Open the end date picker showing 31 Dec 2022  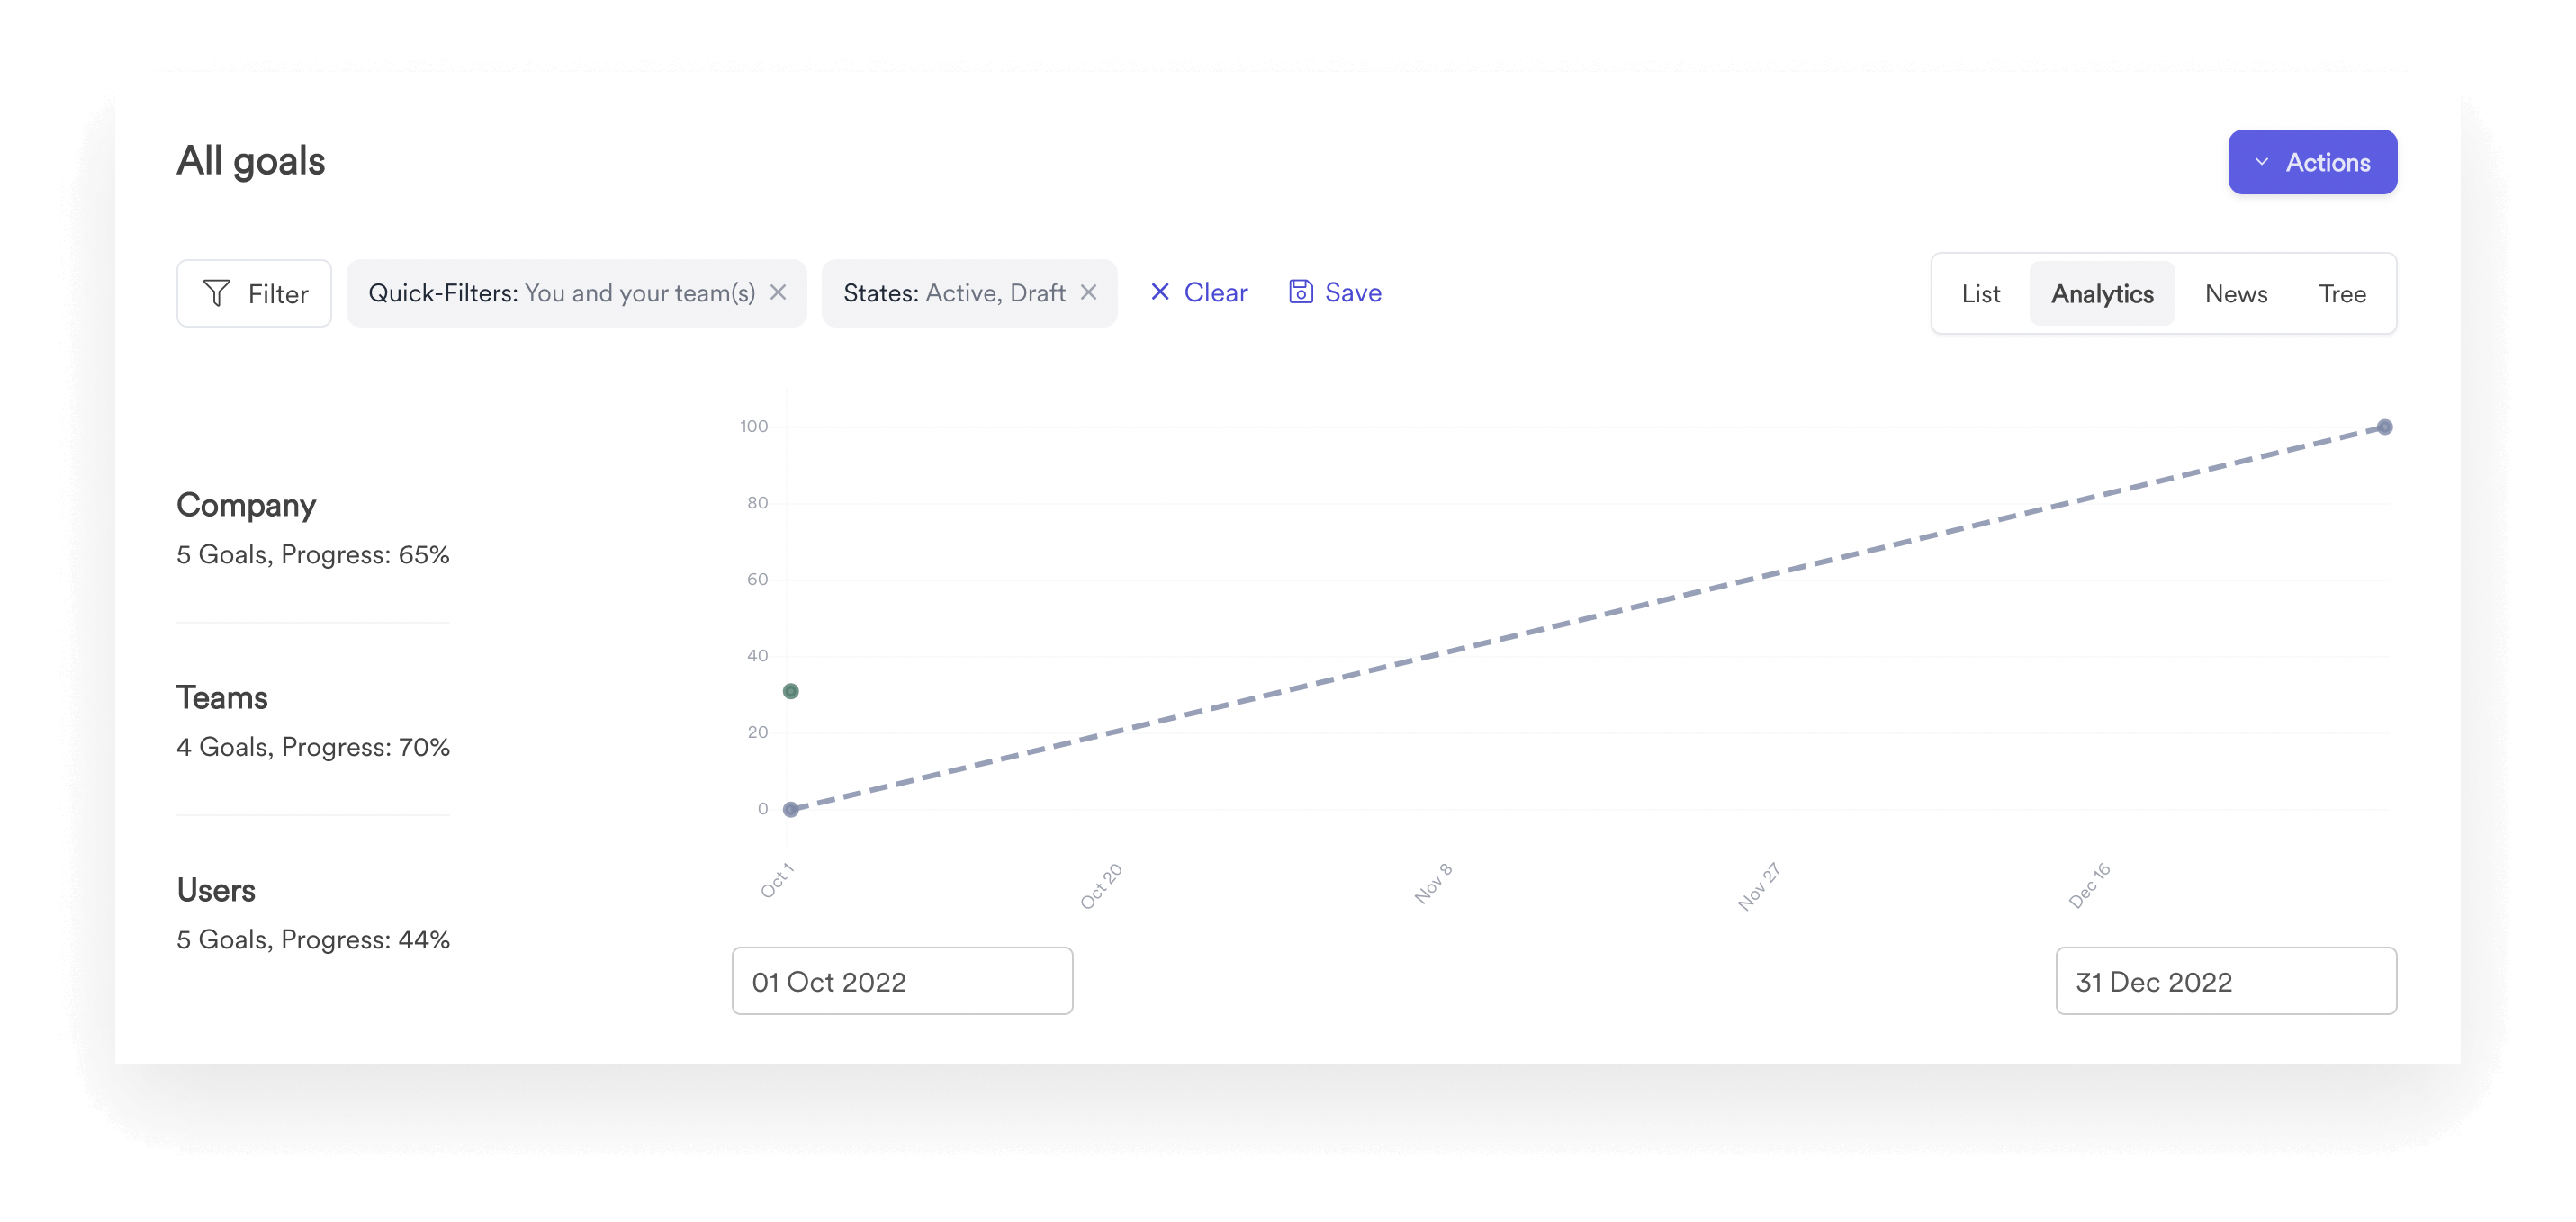(x=2225, y=981)
